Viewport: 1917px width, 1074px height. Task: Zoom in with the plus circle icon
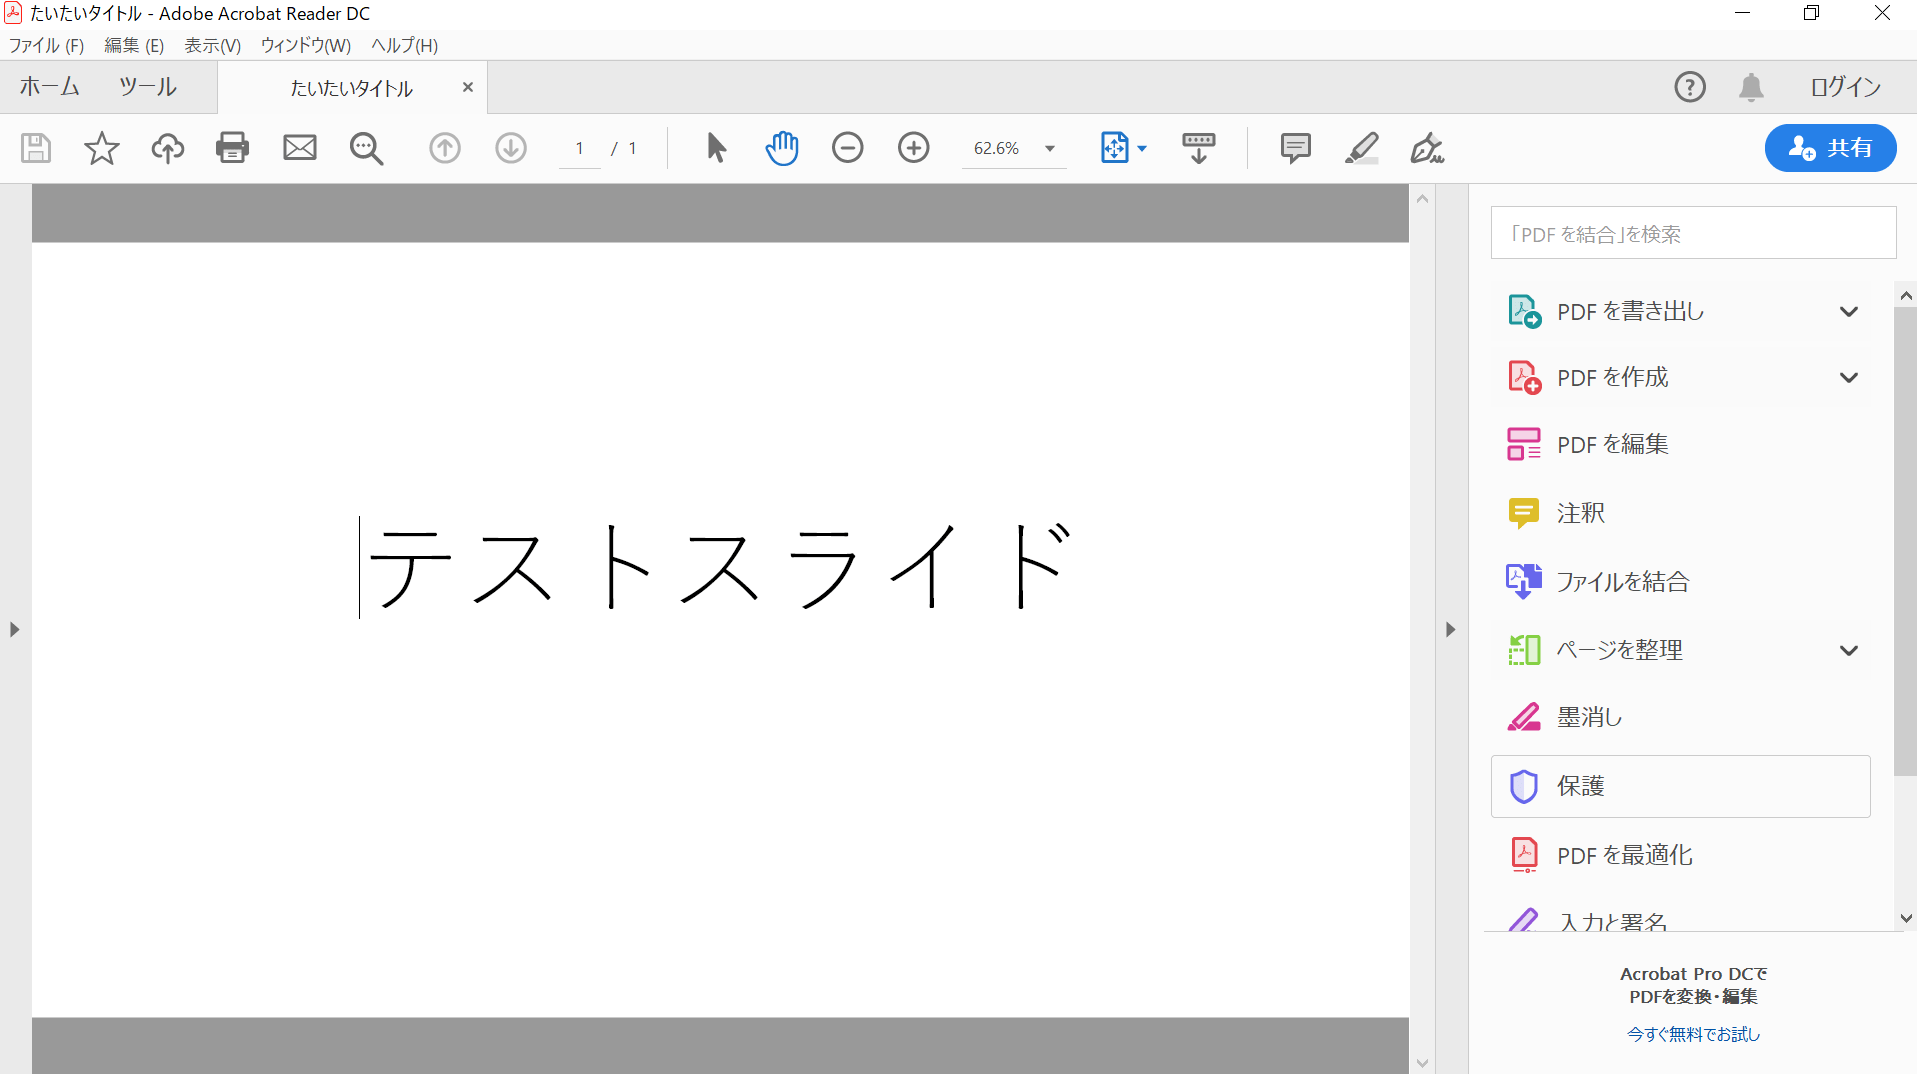pos(913,148)
